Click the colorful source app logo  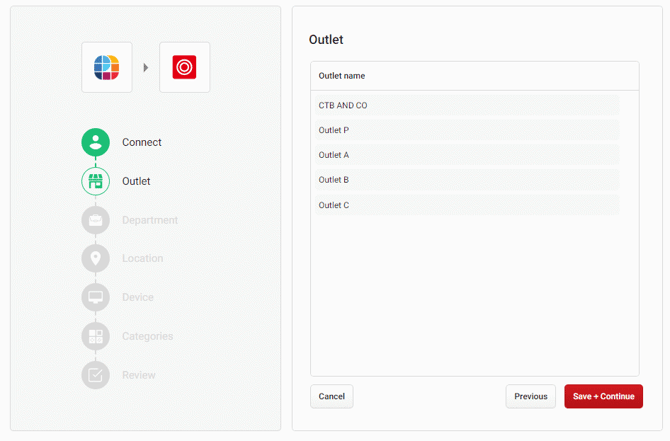[x=106, y=68]
